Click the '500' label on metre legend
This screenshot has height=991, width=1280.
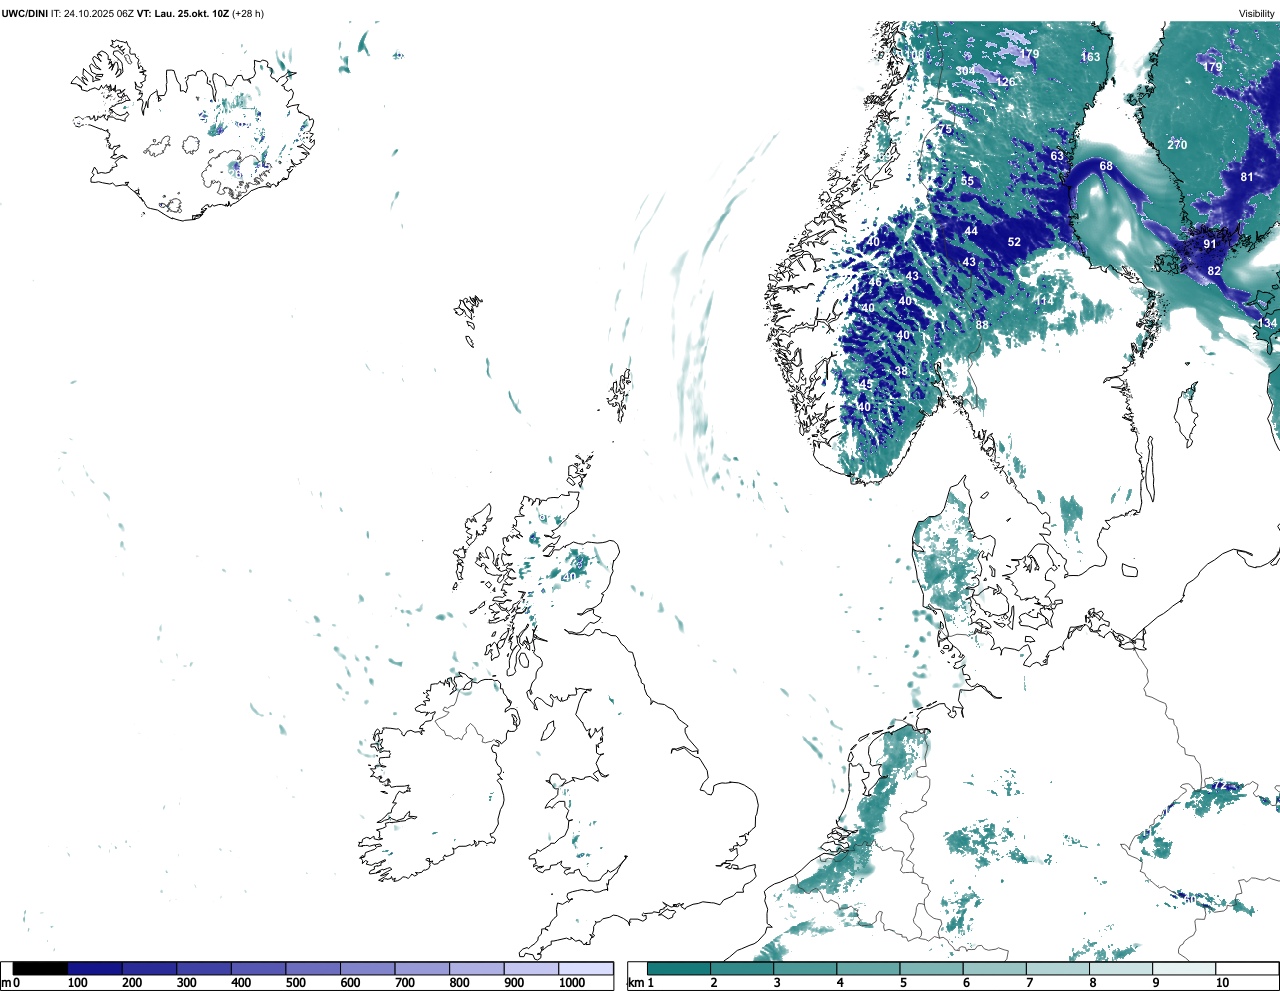[295, 983]
